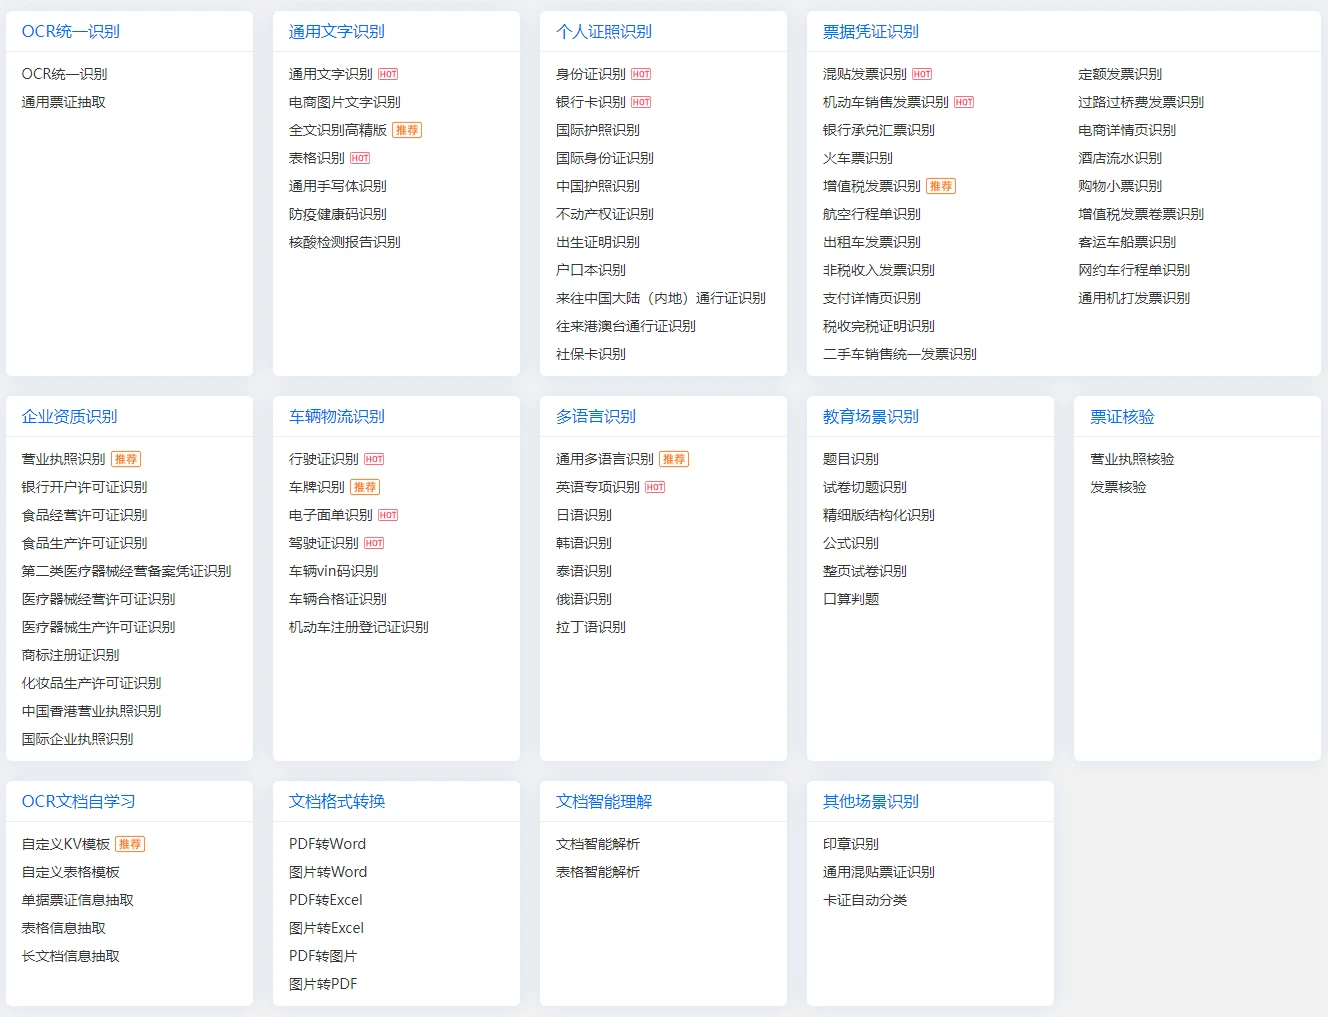Click the 推荐 badge beside 车牌识别
Image resolution: width=1328 pixels, height=1017 pixels.
tap(365, 487)
